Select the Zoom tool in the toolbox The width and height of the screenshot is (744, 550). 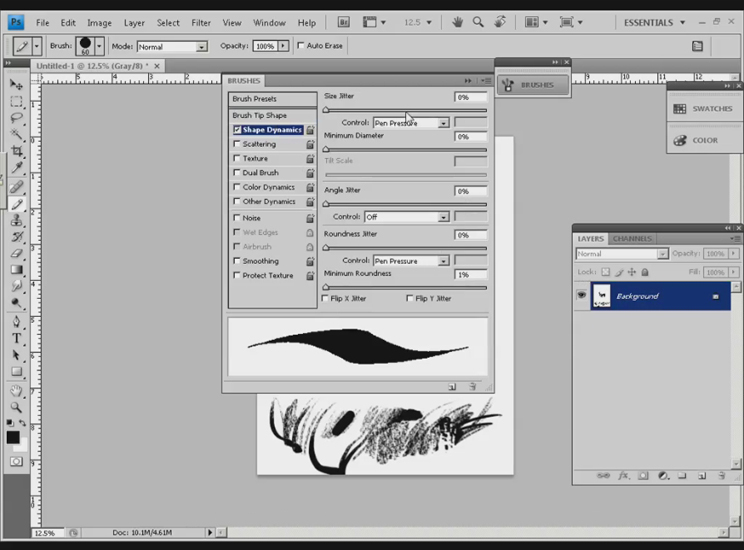(16, 407)
